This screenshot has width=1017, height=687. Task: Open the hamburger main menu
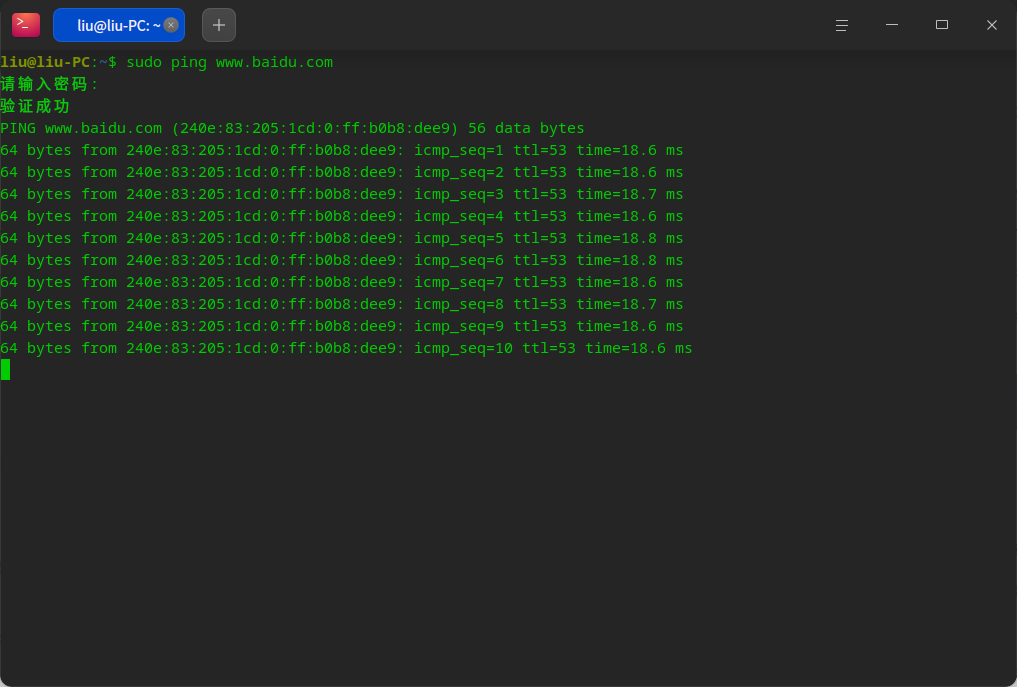click(841, 25)
